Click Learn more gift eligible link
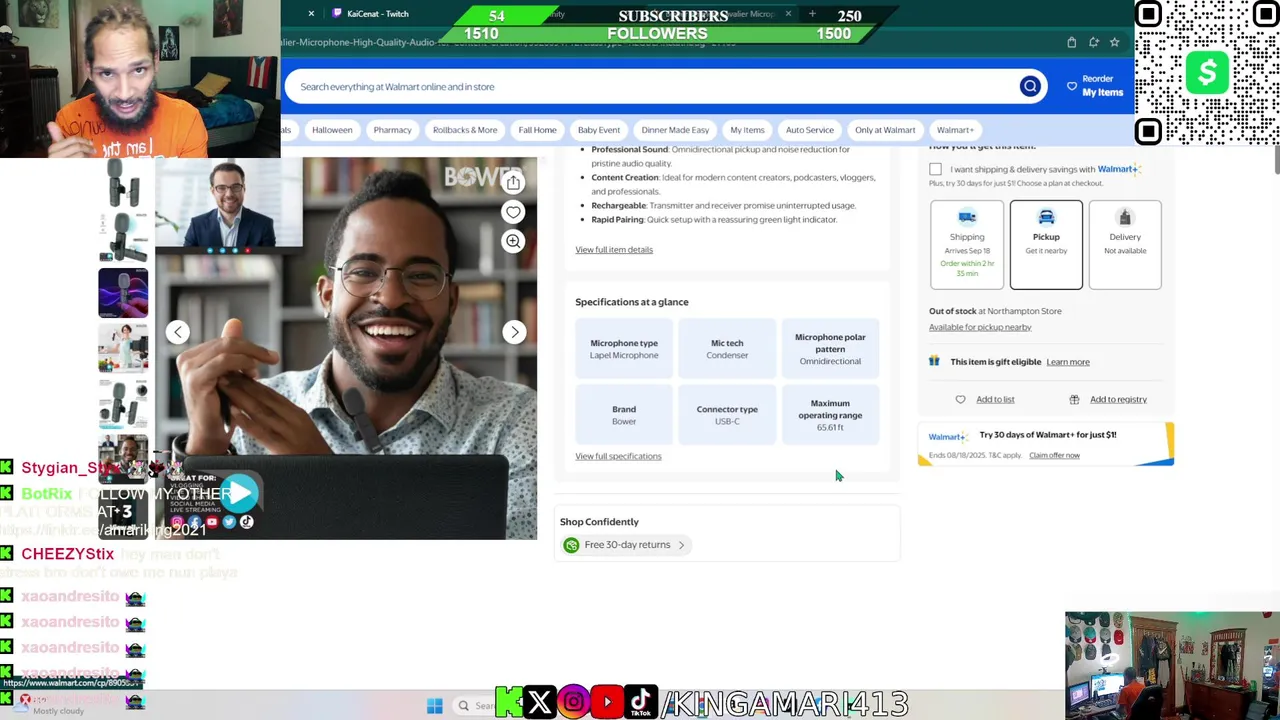Screen dimensions: 1280x720 pyautogui.click(x=1068, y=362)
